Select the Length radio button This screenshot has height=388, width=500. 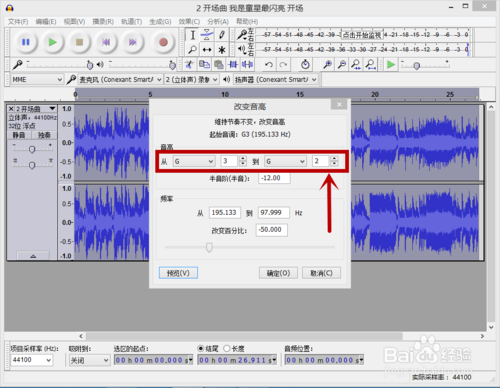(x=227, y=348)
